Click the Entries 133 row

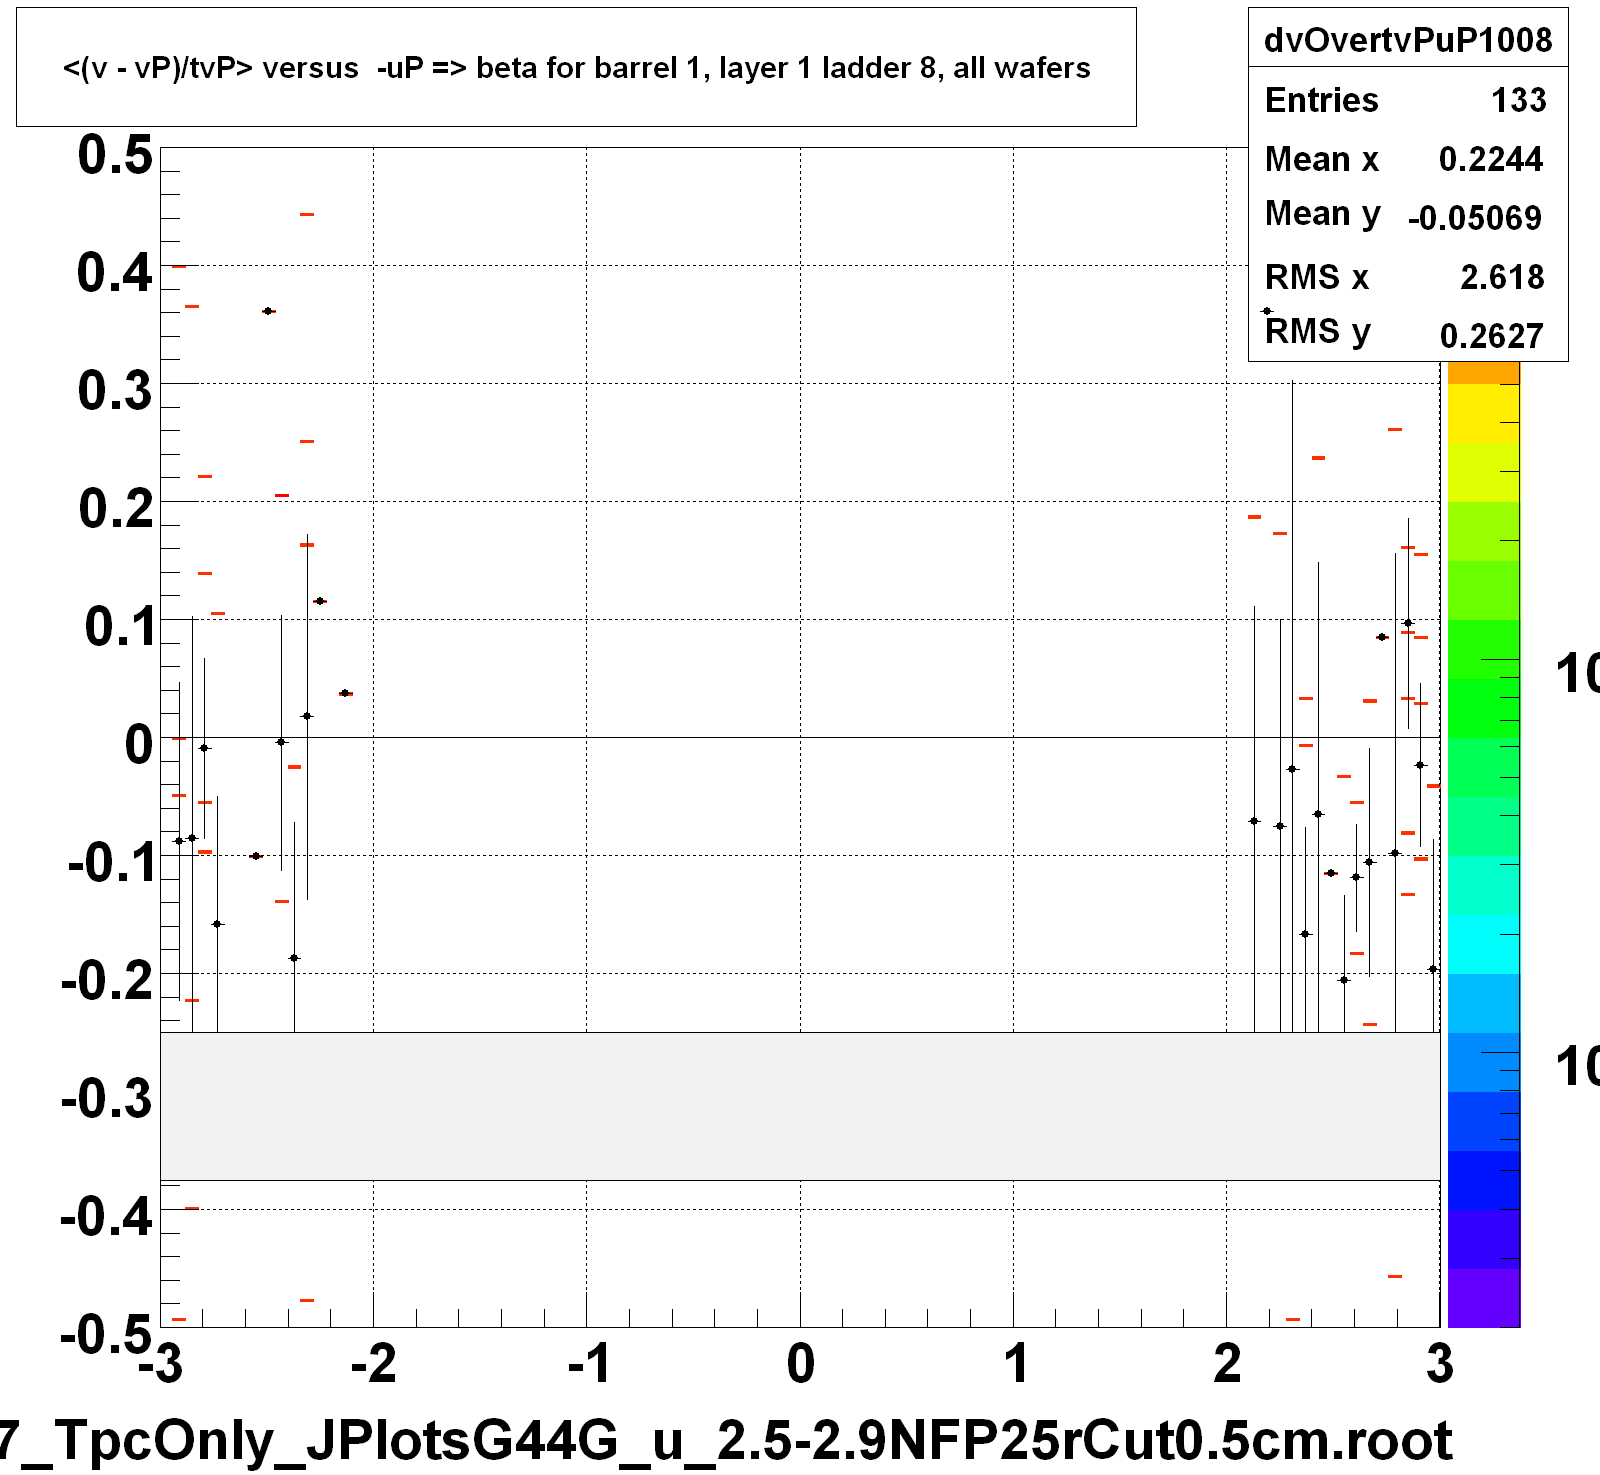[x=1408, y=100]
